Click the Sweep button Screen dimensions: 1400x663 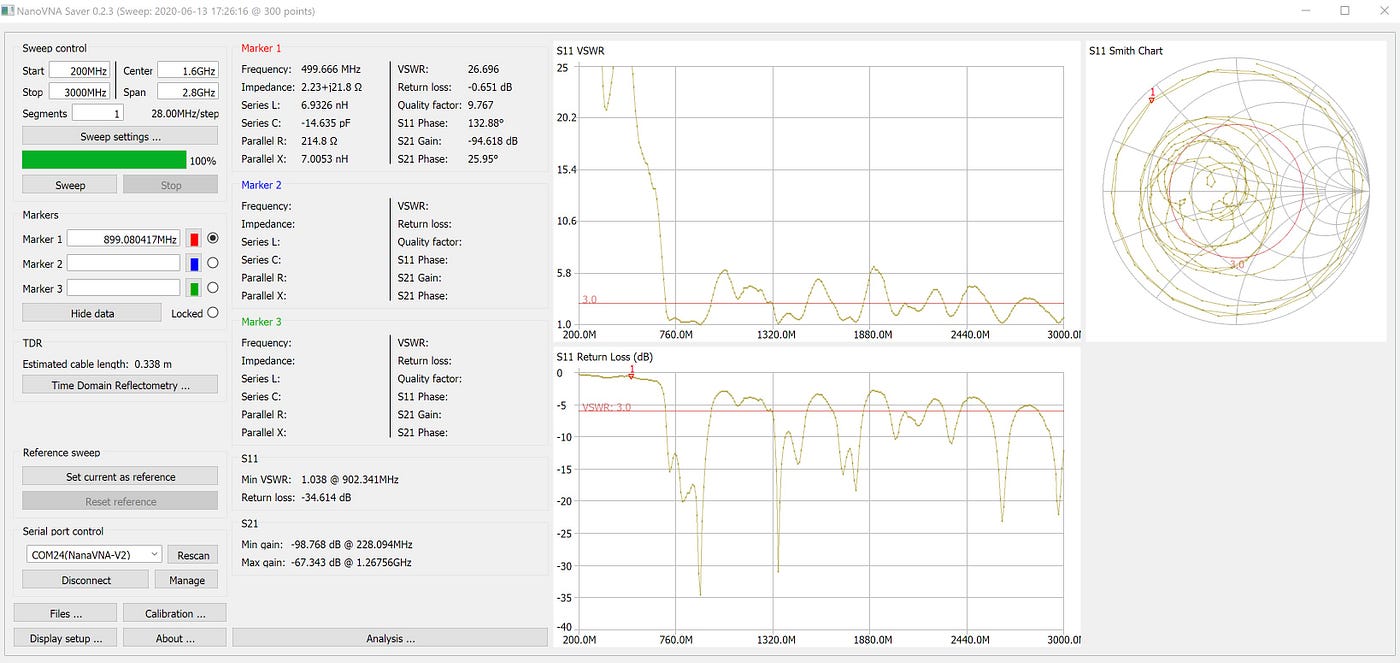pyautogui.click(x=70, y=185)
